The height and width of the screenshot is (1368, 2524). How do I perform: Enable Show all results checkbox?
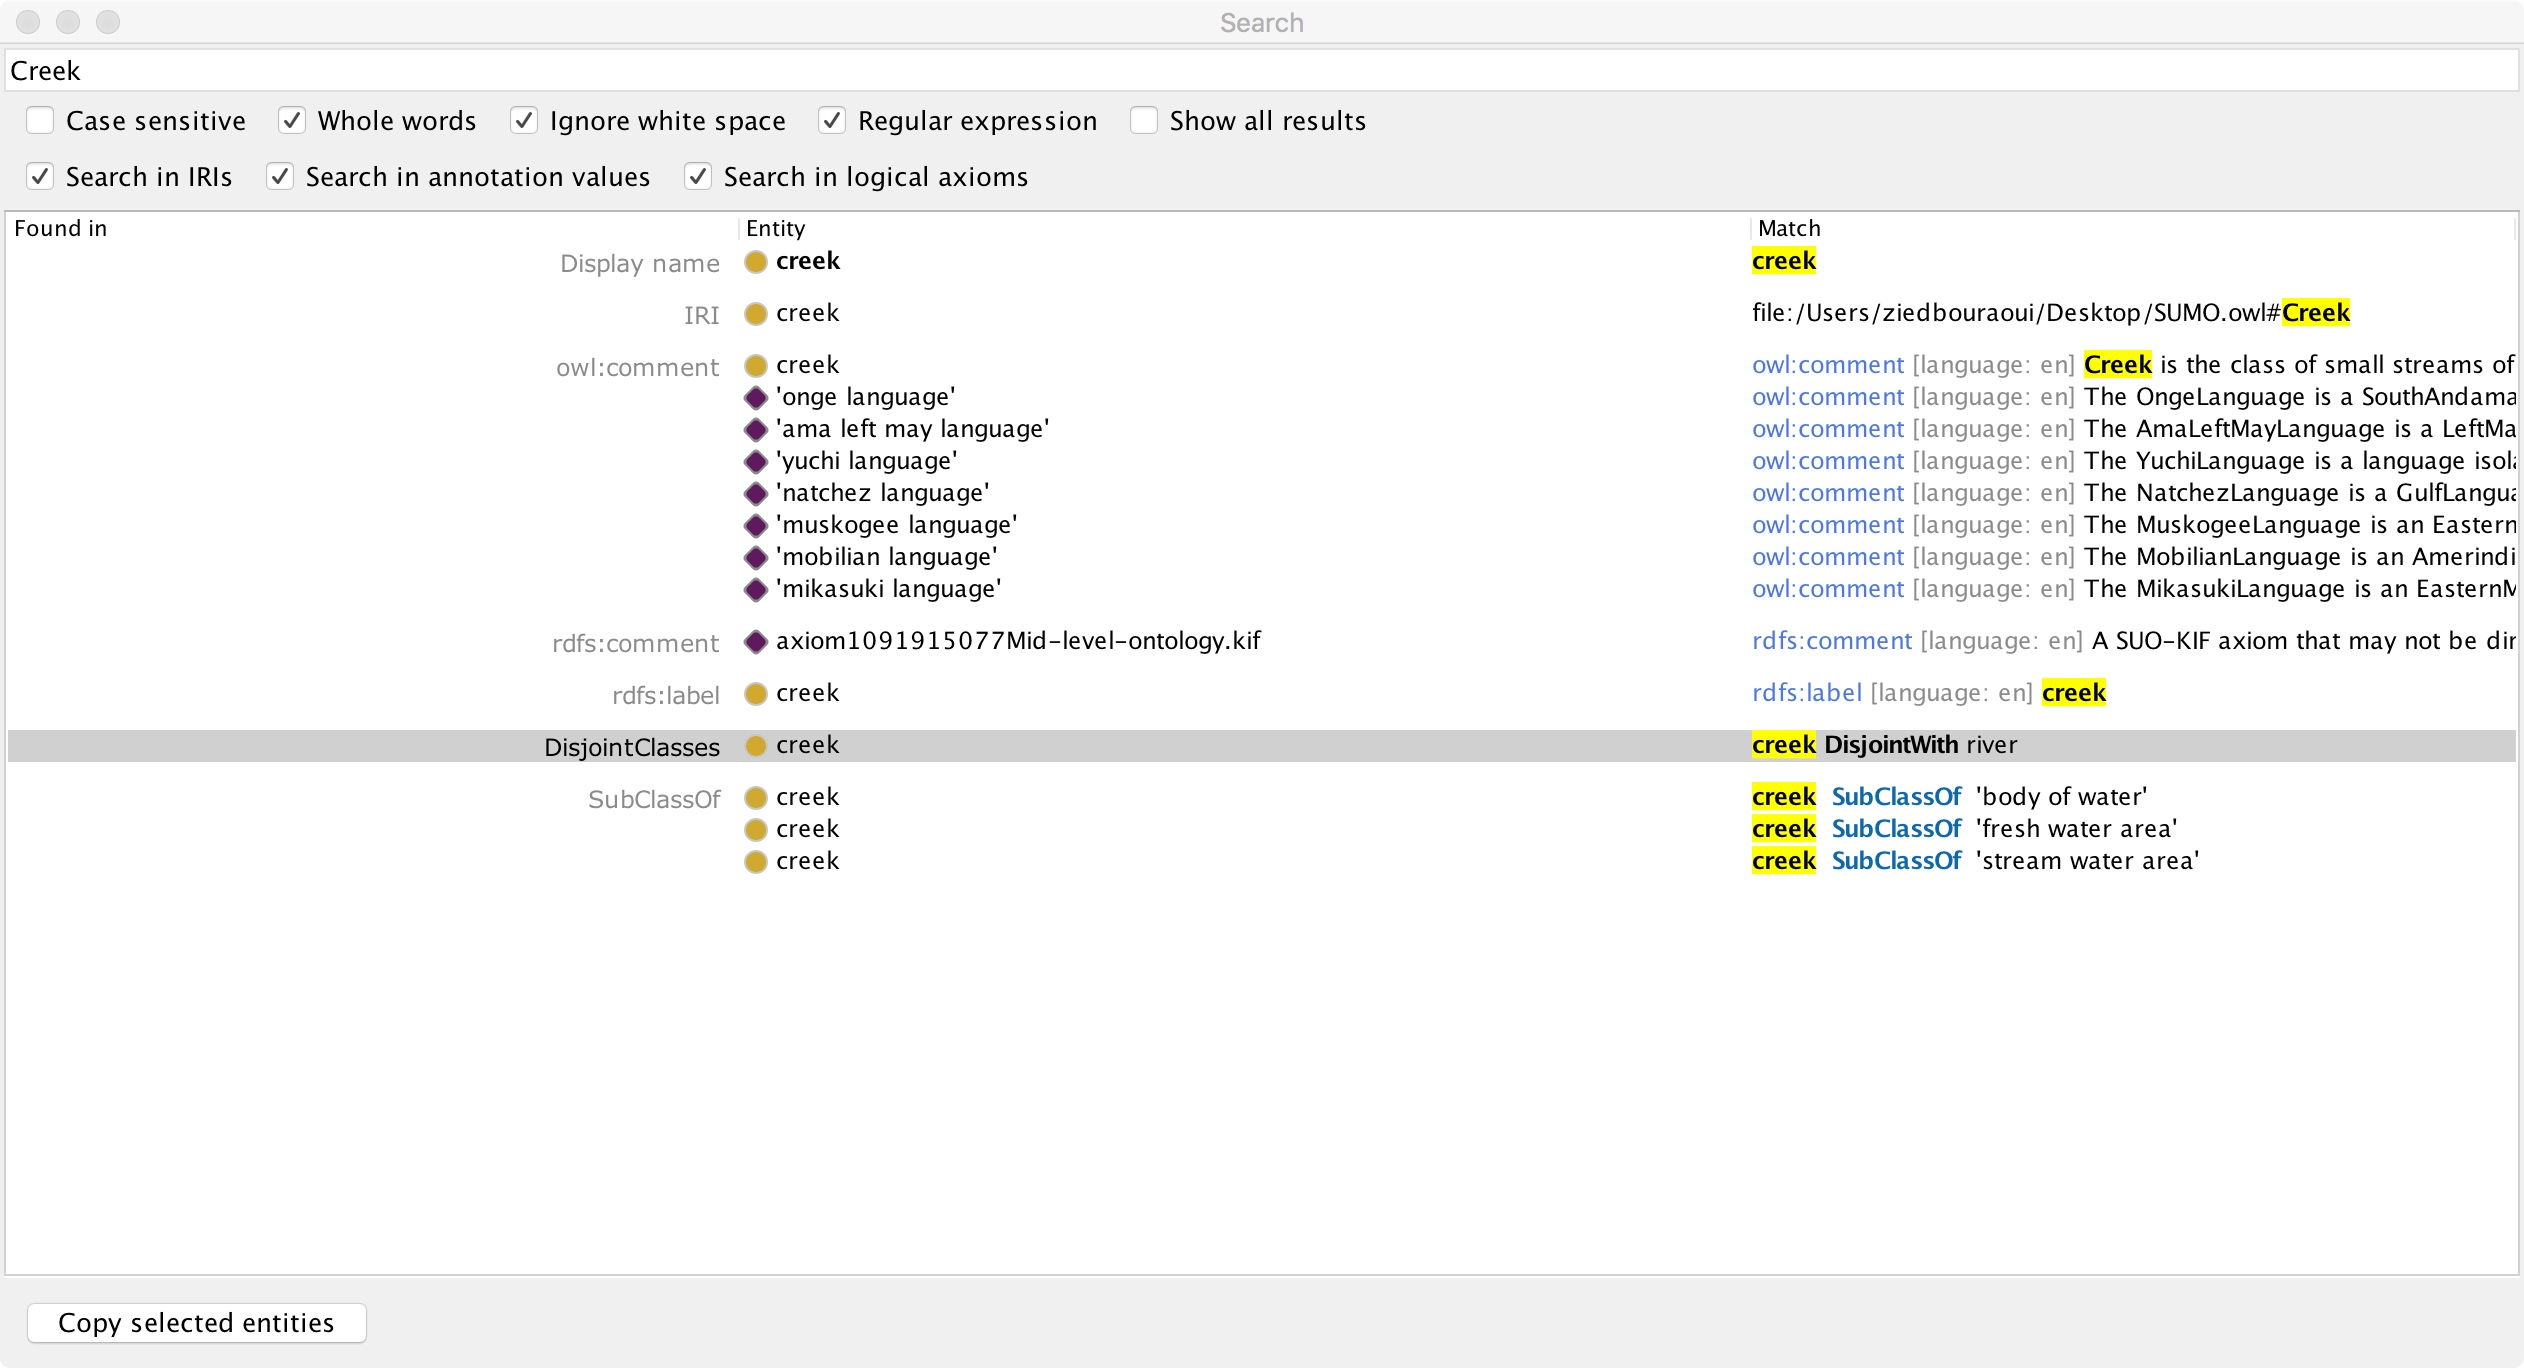tap(1144, 121)
